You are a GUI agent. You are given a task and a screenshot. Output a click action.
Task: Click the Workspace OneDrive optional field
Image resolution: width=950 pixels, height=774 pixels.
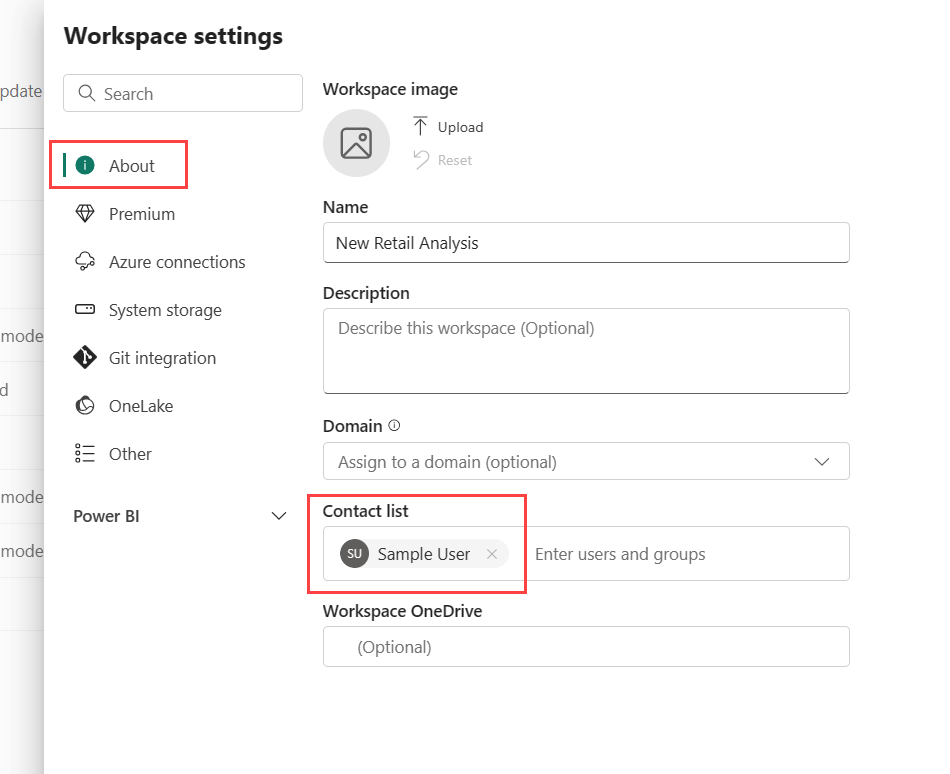[586, 646]
